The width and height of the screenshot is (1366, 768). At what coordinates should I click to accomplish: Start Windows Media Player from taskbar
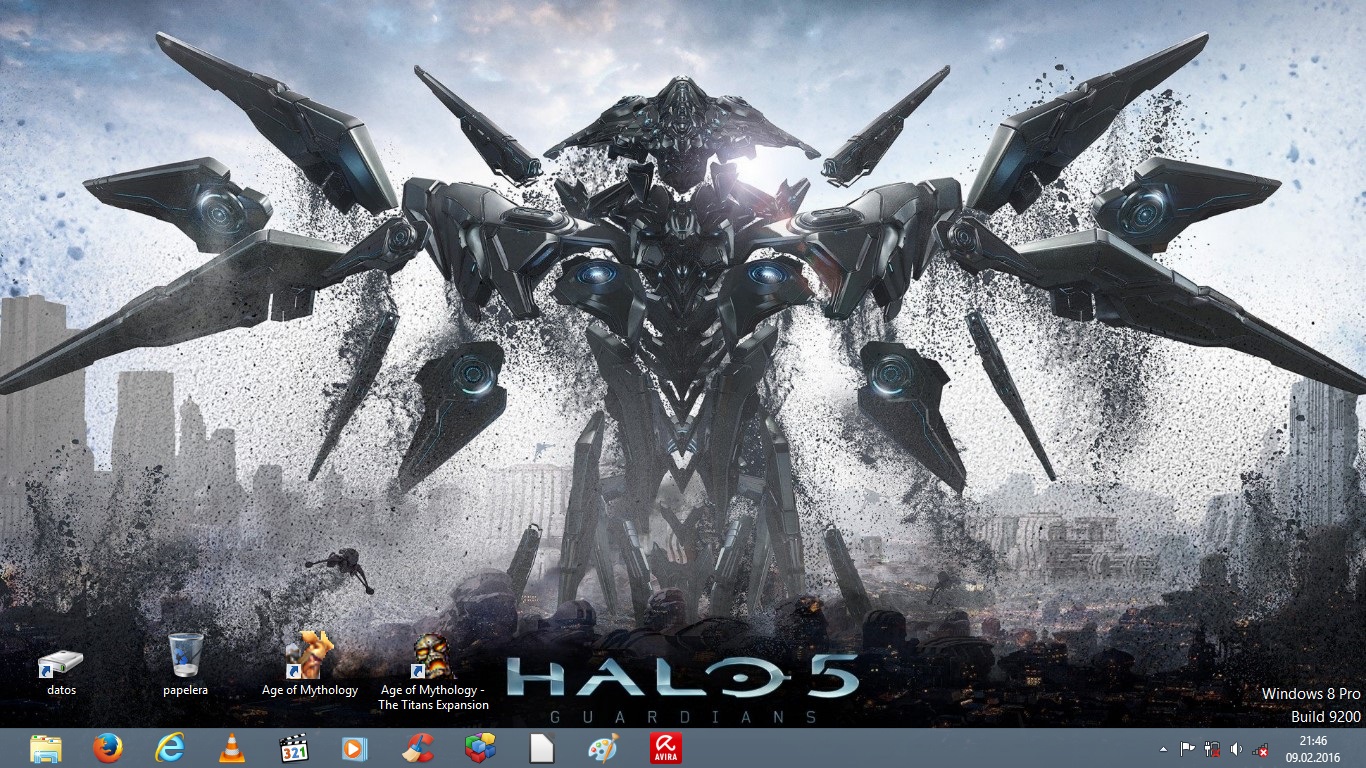point(355,748)
